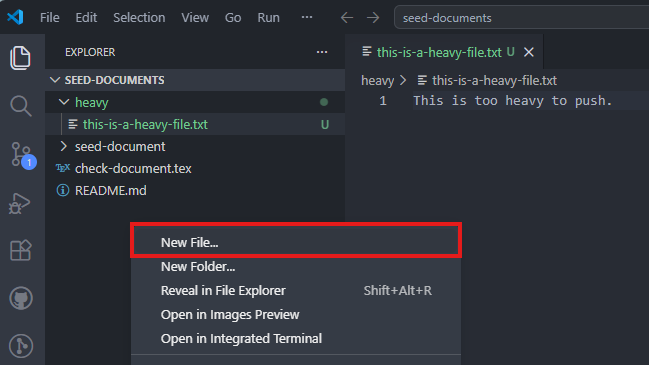The height and width of the screenshot is (365, 649).
Task: Open the Run menu
Action: 268,18
